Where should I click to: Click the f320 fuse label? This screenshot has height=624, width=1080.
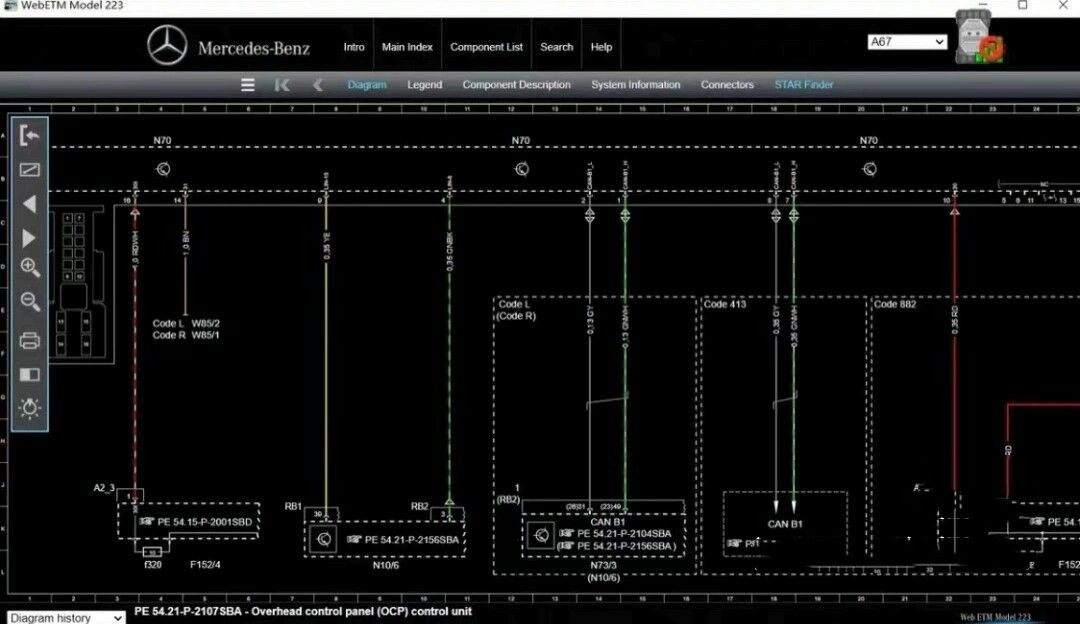click(x=153, y=565)
